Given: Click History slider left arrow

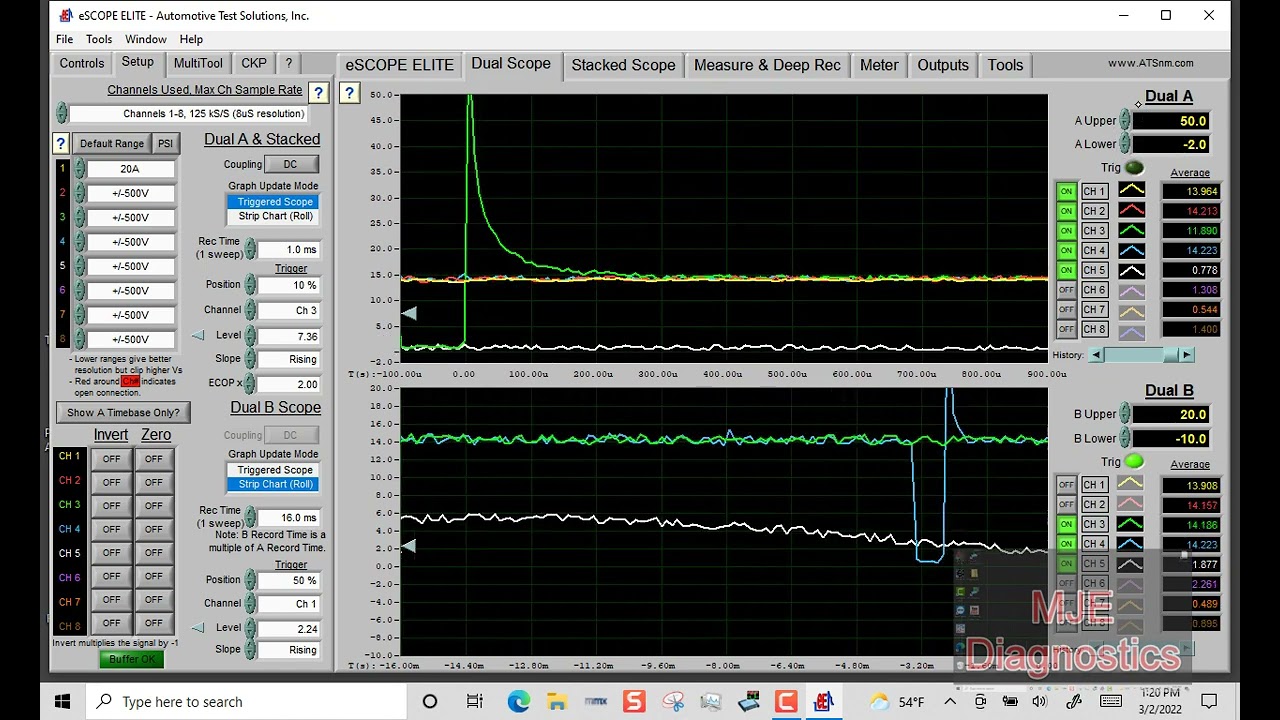Looking at the screenshot, I should [1095, 355].
